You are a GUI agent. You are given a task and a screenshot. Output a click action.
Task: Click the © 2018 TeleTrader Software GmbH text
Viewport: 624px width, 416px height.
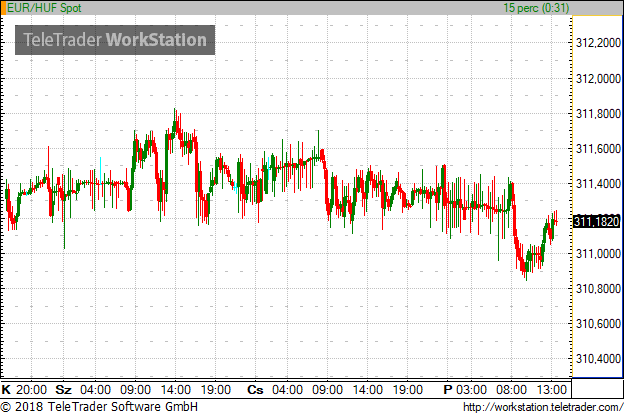tap(99, 407)
